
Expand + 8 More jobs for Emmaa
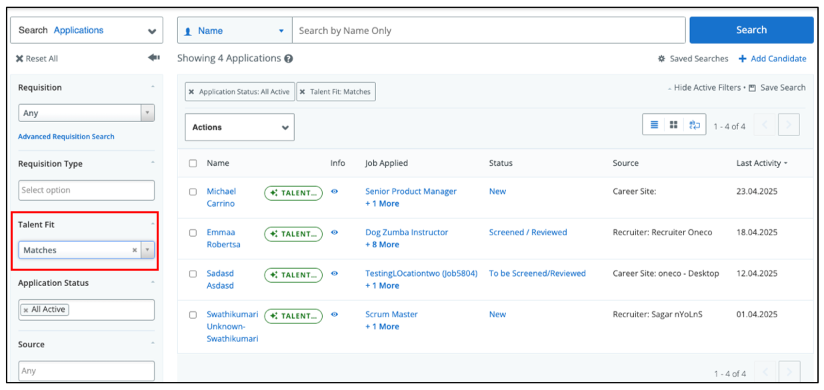[x=382, y=244]
